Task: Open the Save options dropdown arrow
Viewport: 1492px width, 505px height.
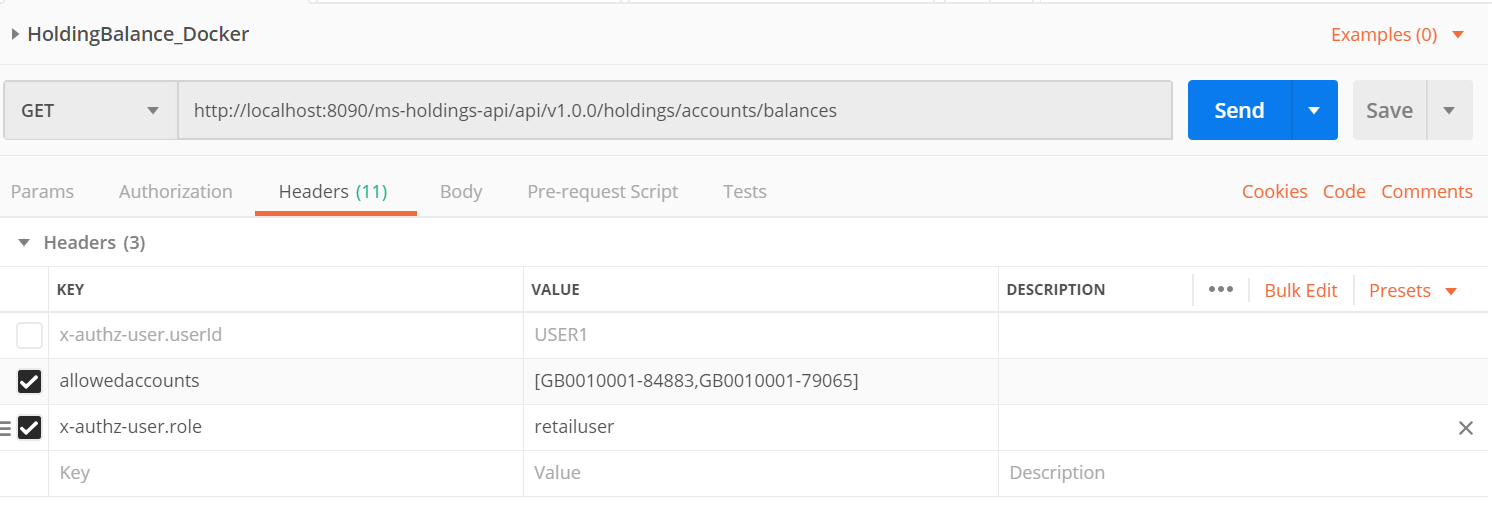Action: pyautogui.click(x=1449, y=110)
